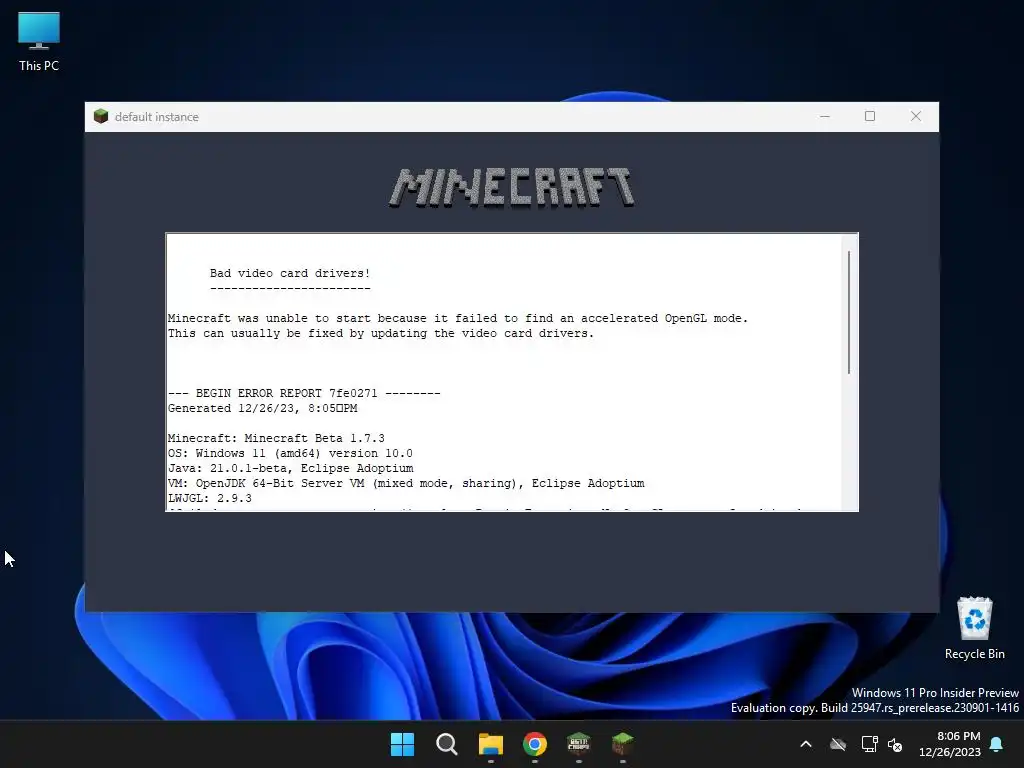Click the grass block icon in the title bar
1024x768 pixels.
coord(101,116)
